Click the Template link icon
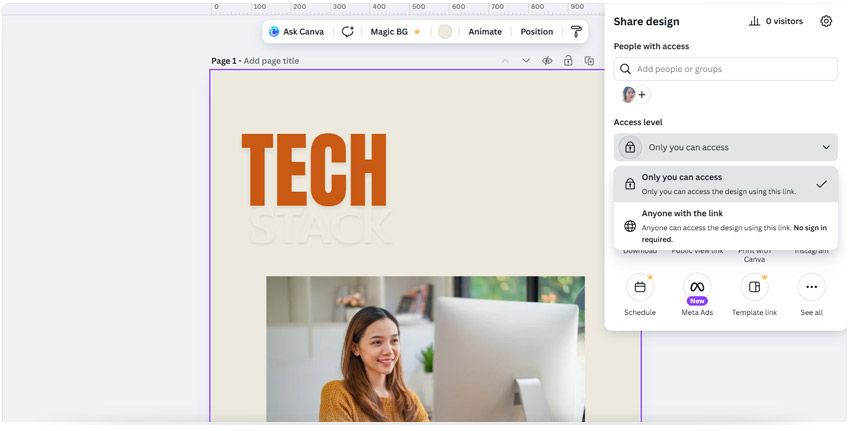This screenshot has width=850, height=431. [754, 287]
